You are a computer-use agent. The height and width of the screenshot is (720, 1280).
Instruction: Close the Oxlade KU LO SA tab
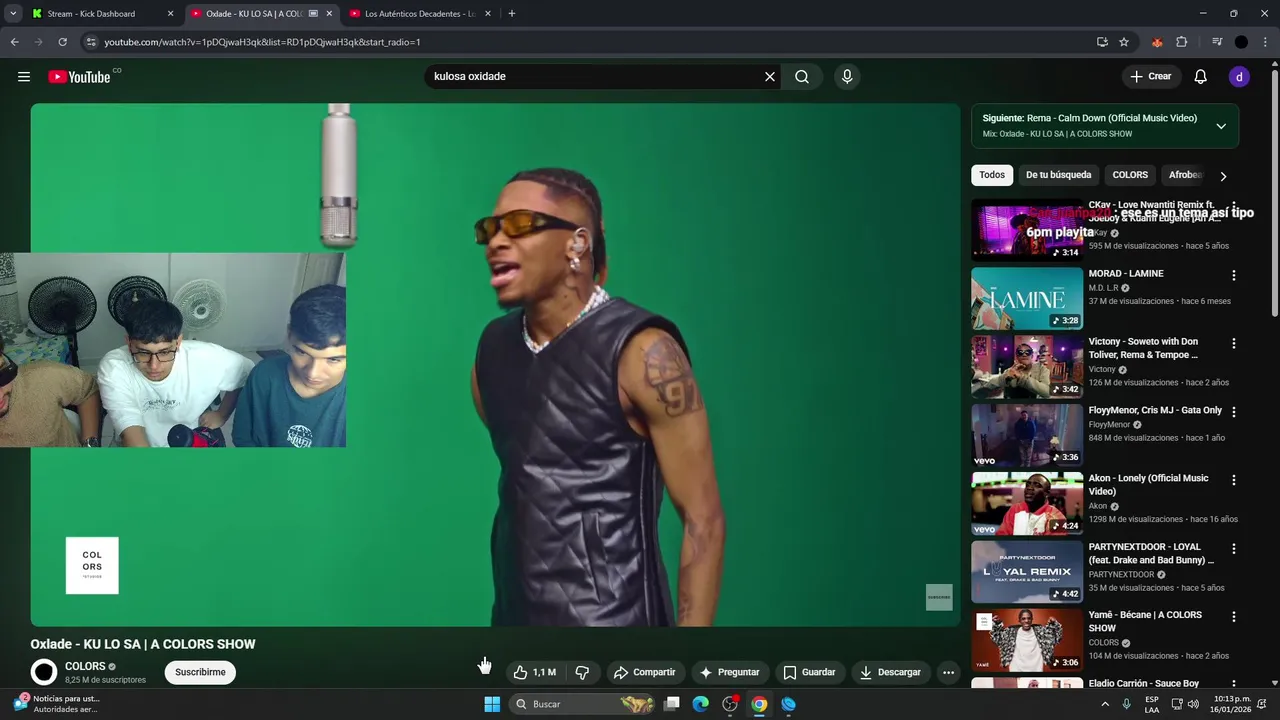coord(329,14)
